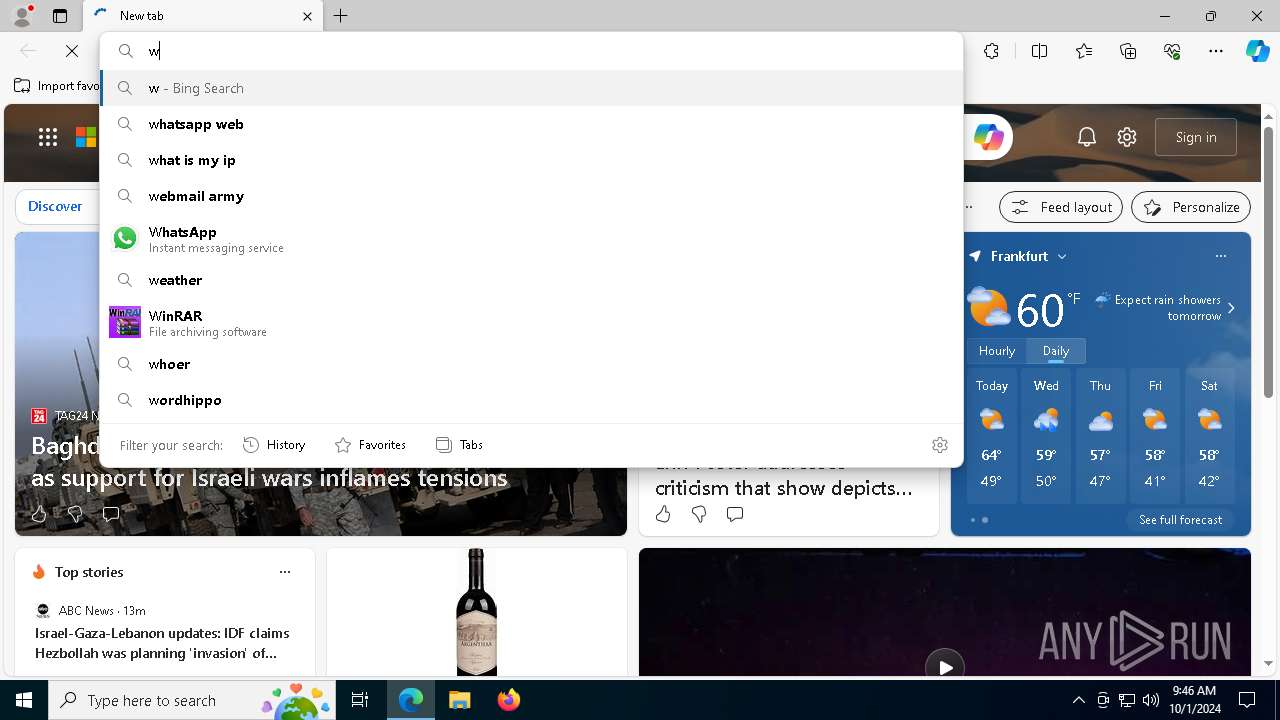1280x720 pixels.
Task: Open the wine bottle product thumbnail
Action: pyautogui.click(x=477, y=611)
